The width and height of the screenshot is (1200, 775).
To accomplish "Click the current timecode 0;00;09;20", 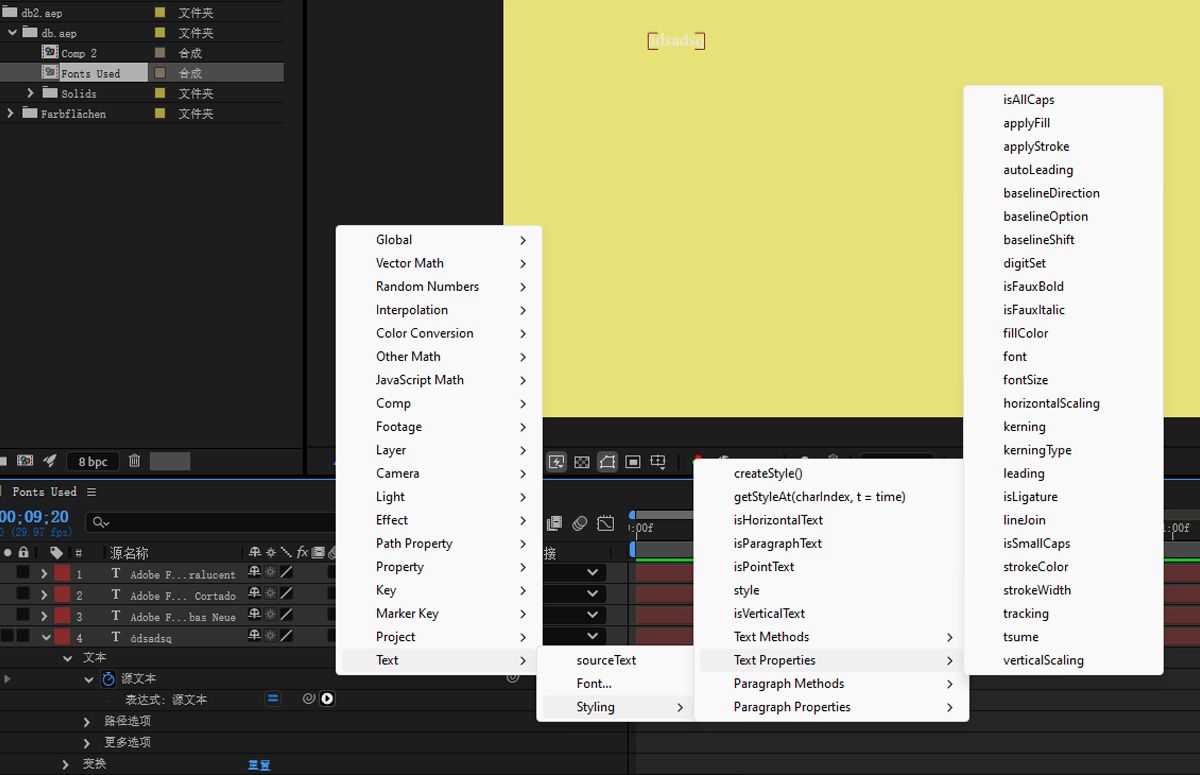I will (34, 517).
